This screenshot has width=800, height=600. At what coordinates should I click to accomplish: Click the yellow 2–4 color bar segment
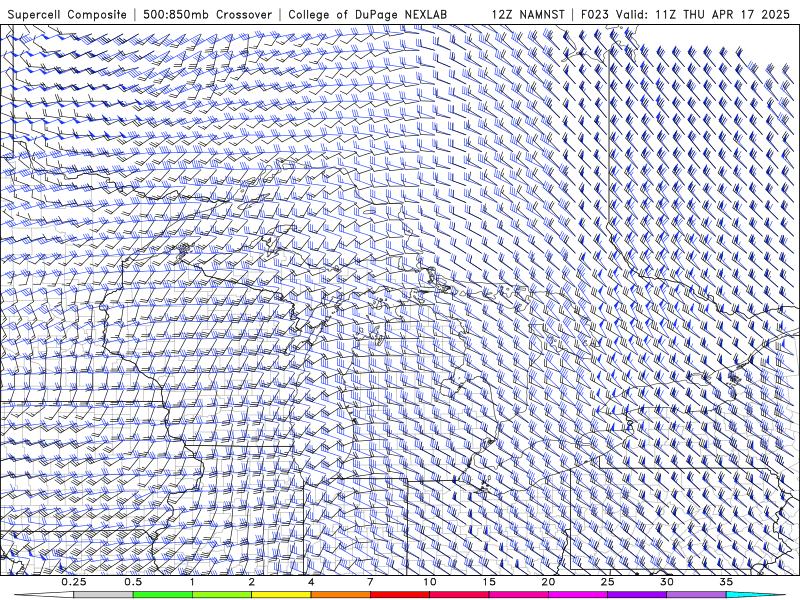[x=281, y=595]
